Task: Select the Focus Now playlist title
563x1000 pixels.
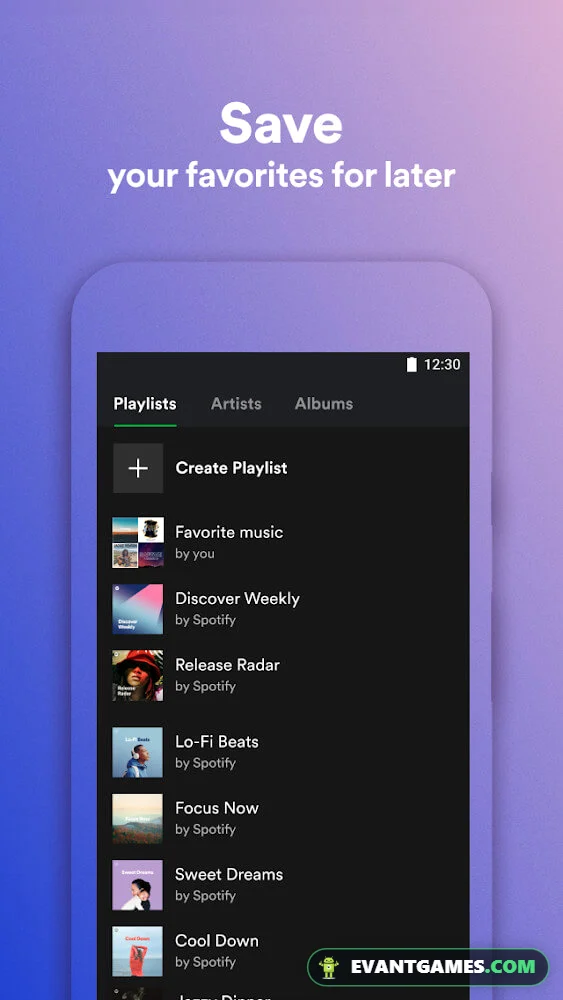Action: 217,808
